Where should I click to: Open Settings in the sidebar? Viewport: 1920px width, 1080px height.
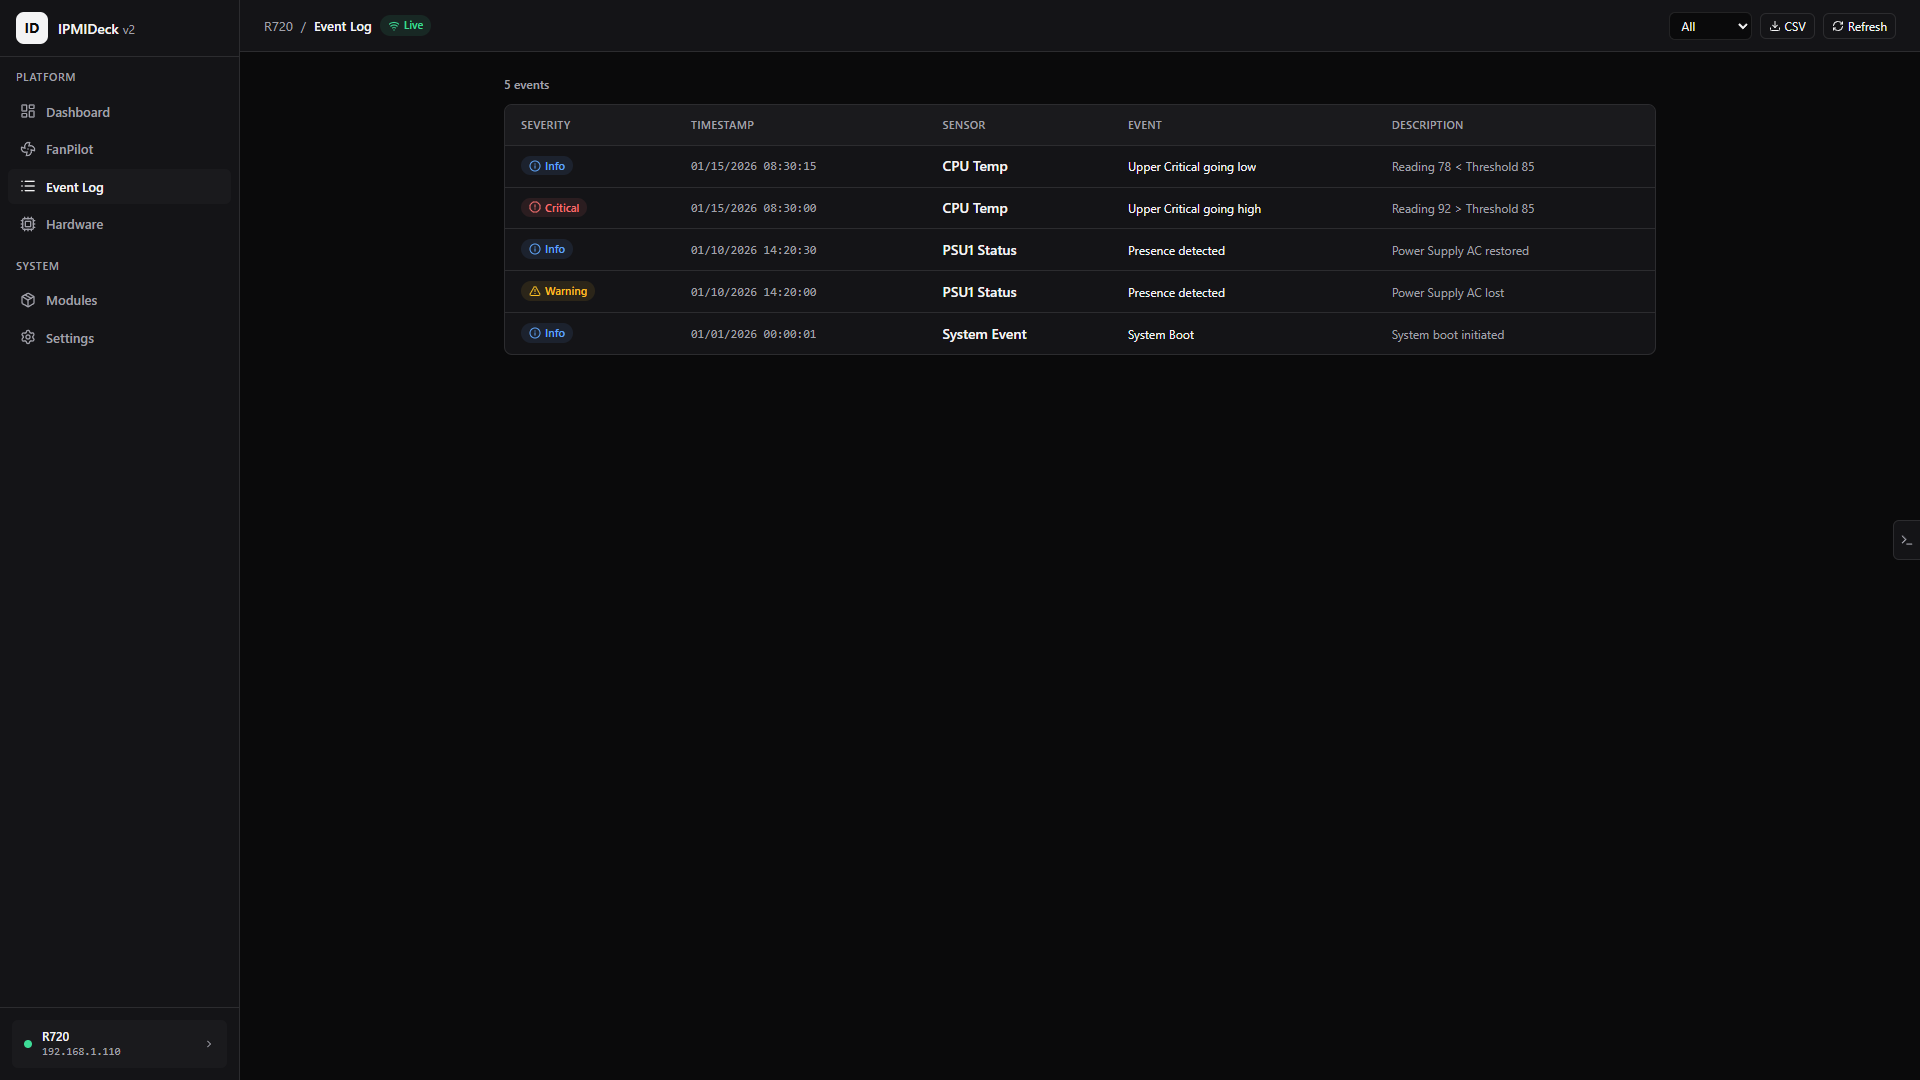coord(119,338)
